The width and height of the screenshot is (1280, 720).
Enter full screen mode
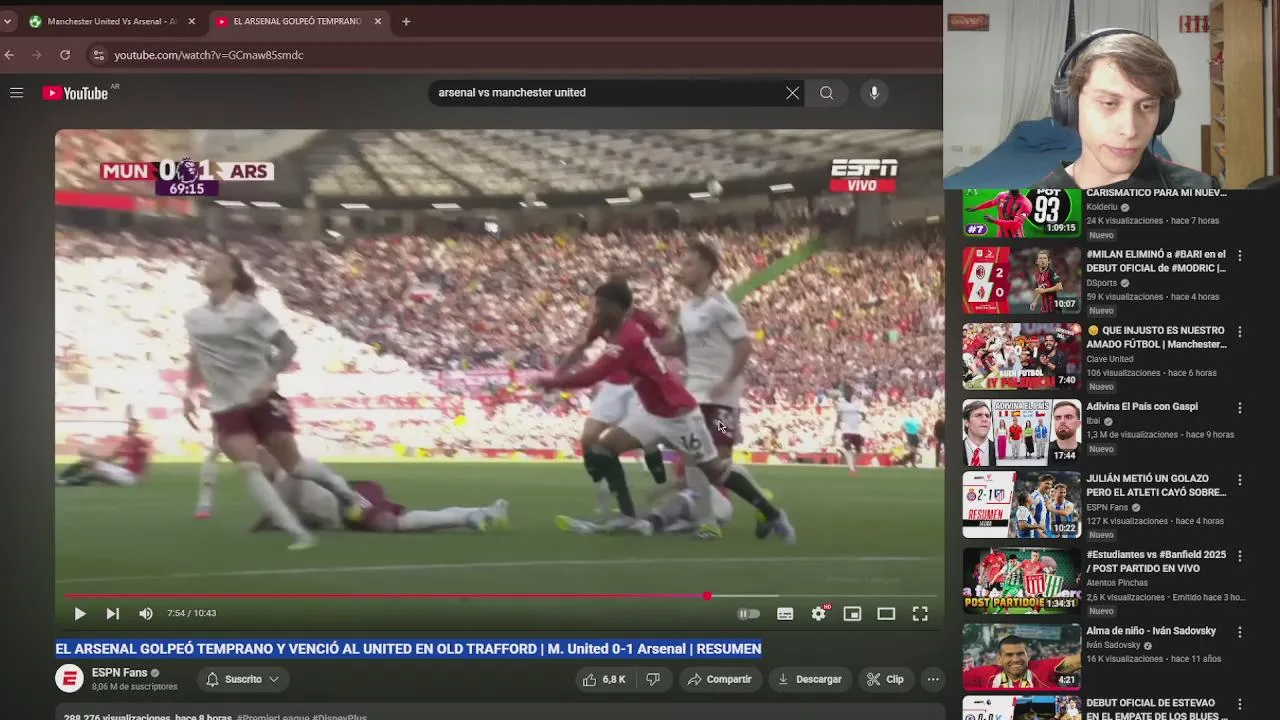coord(920,614)
